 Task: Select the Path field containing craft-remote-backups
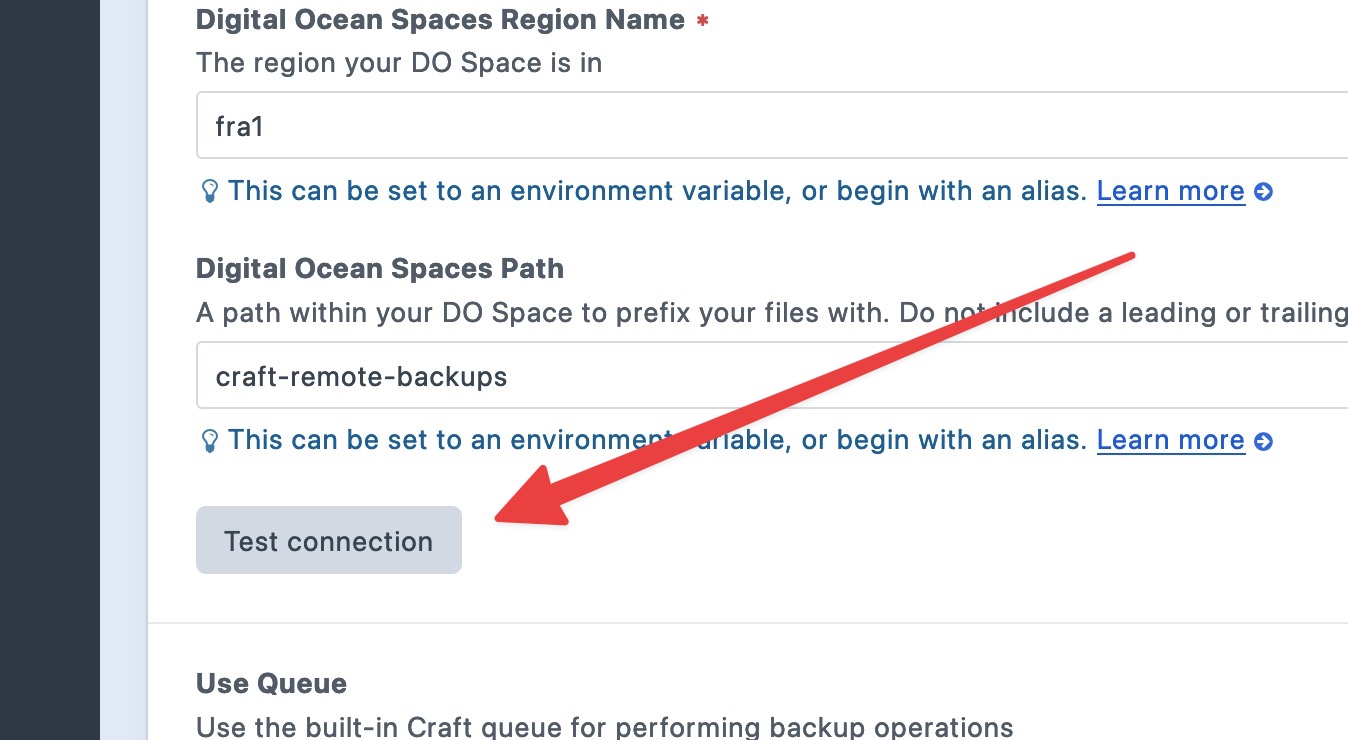772,375
